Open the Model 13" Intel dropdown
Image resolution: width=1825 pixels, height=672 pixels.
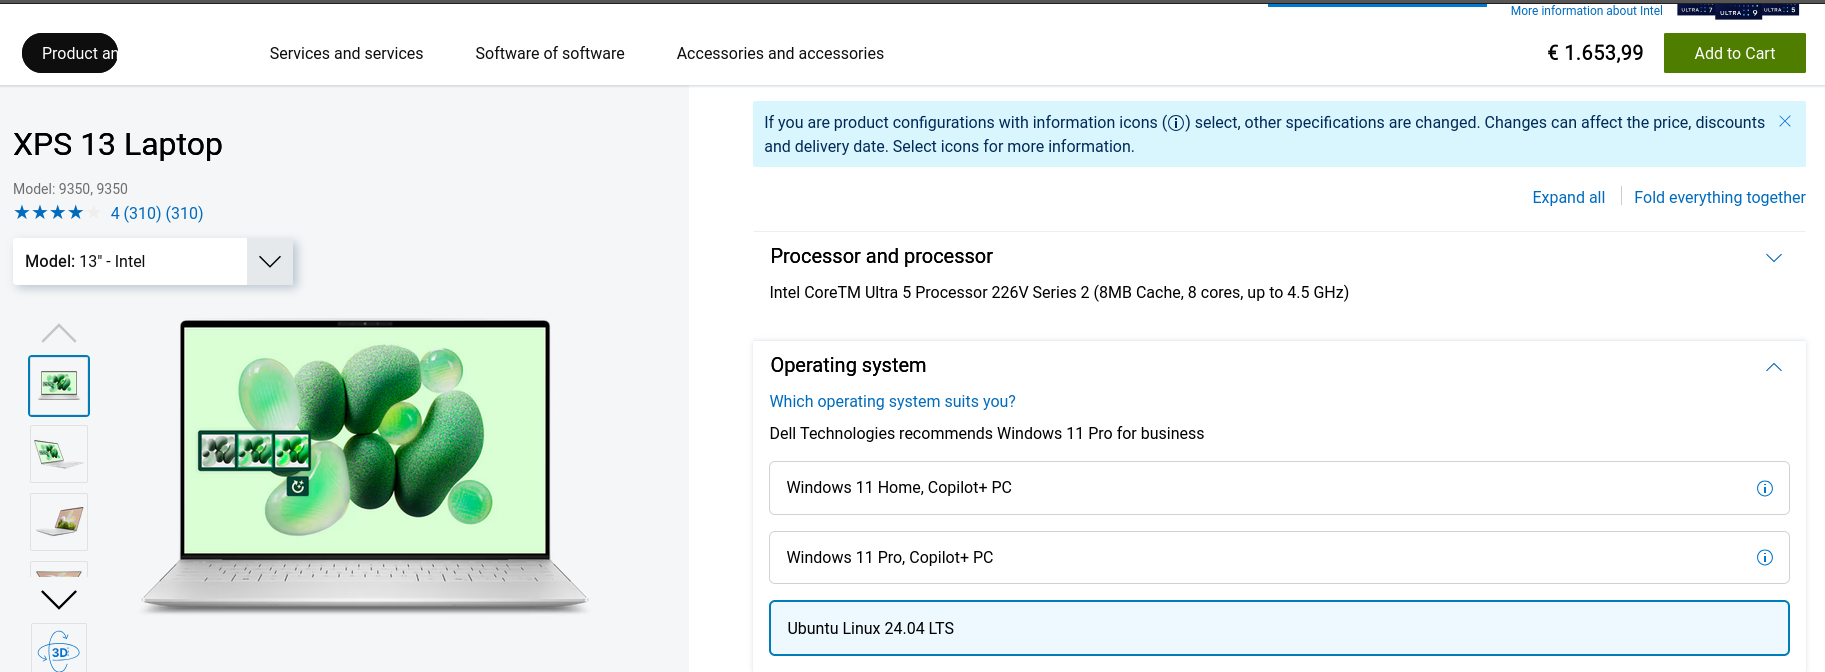coord(153,261)
